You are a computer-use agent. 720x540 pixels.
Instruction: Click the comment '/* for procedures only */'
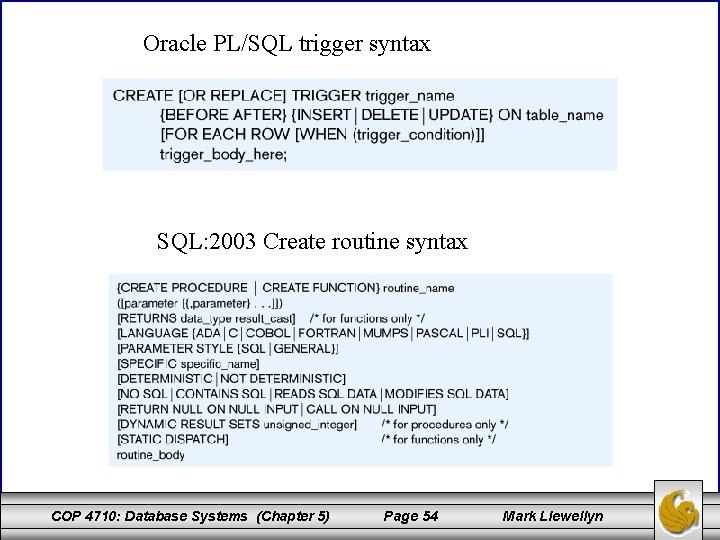click(x=445, y=424)
